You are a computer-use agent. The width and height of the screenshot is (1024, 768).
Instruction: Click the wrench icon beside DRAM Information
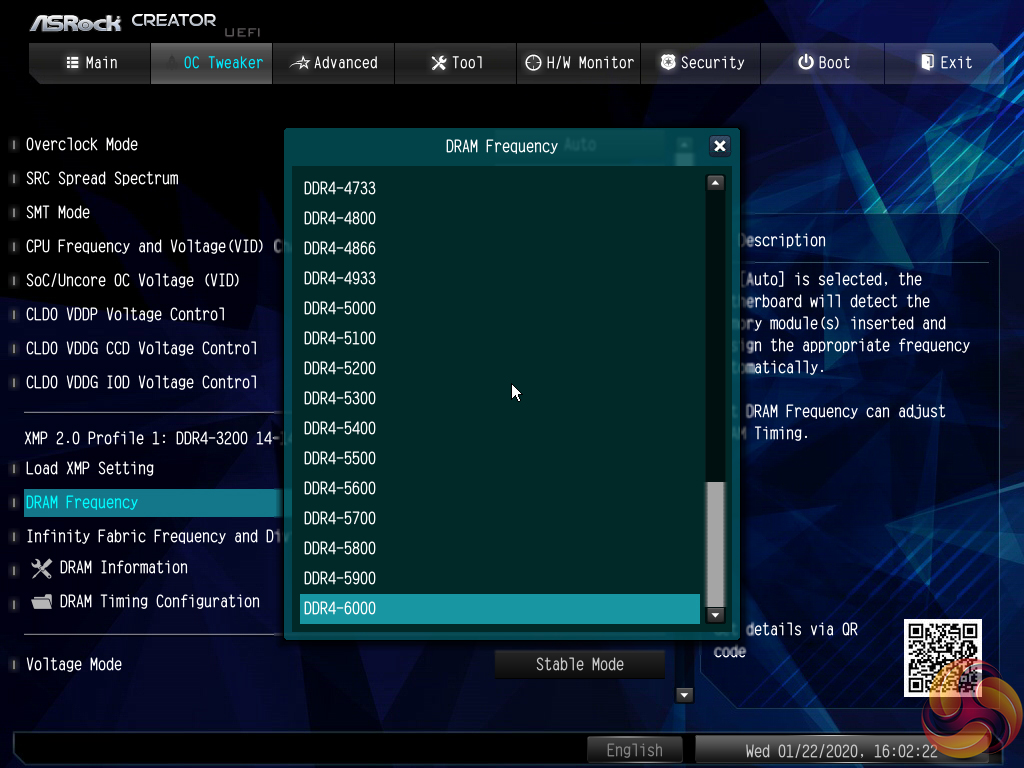point(41,568)
